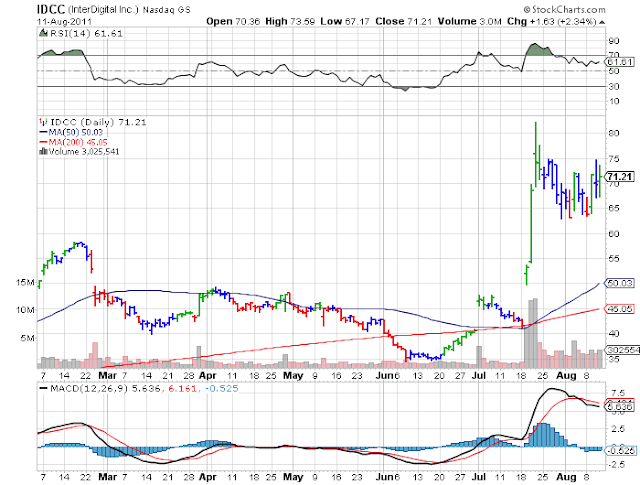
Task: Click the Apr label on the price date axis
Action: pos(207,375)
